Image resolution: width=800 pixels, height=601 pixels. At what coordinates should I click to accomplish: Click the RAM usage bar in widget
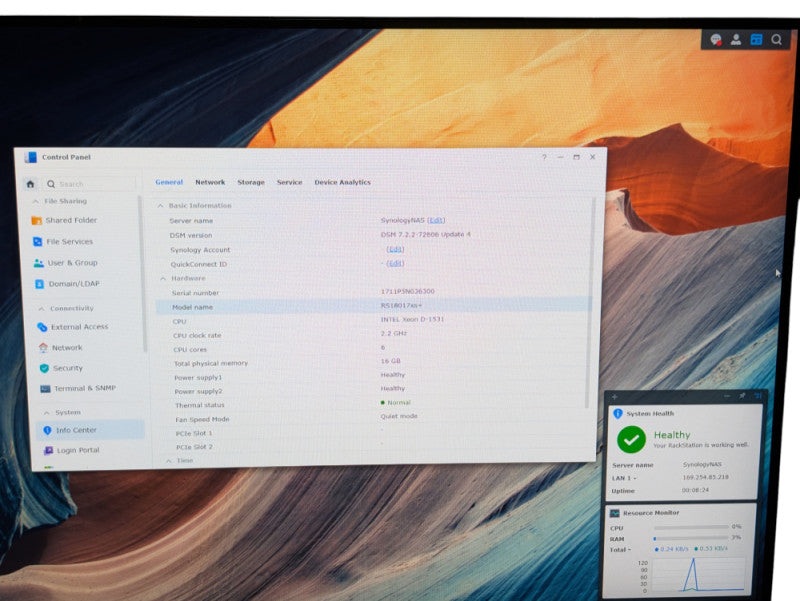691,538
